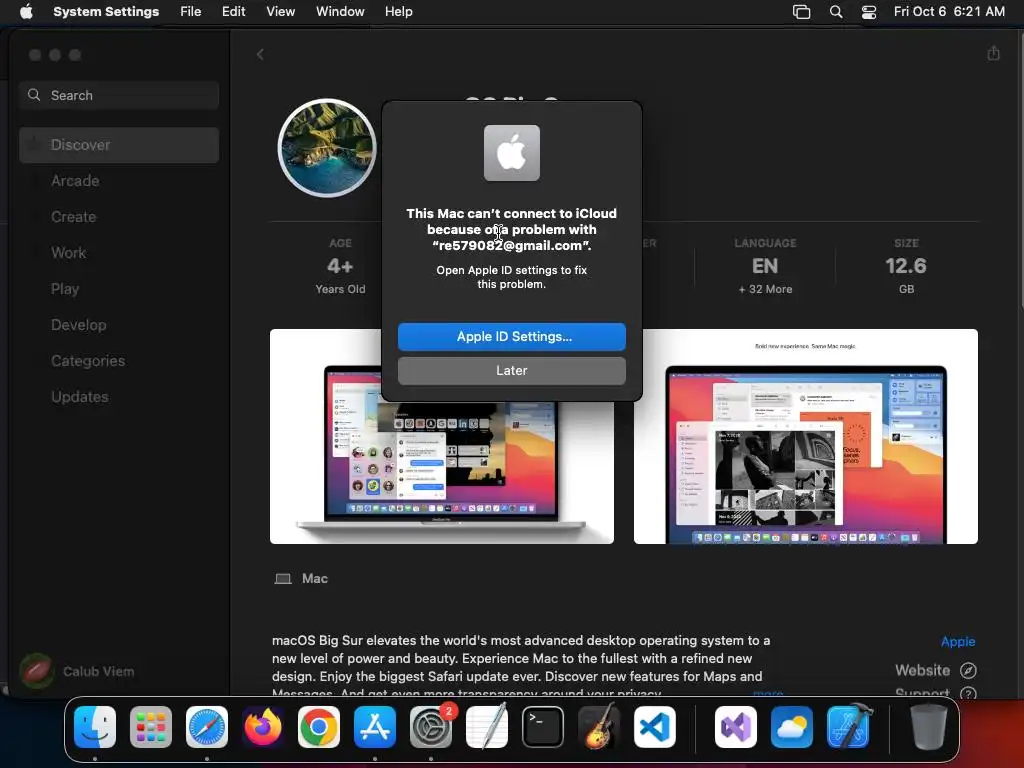The image size is (1024, 768).
Task: Go back with the chevron arrow
Action: (x=260, y=54)
